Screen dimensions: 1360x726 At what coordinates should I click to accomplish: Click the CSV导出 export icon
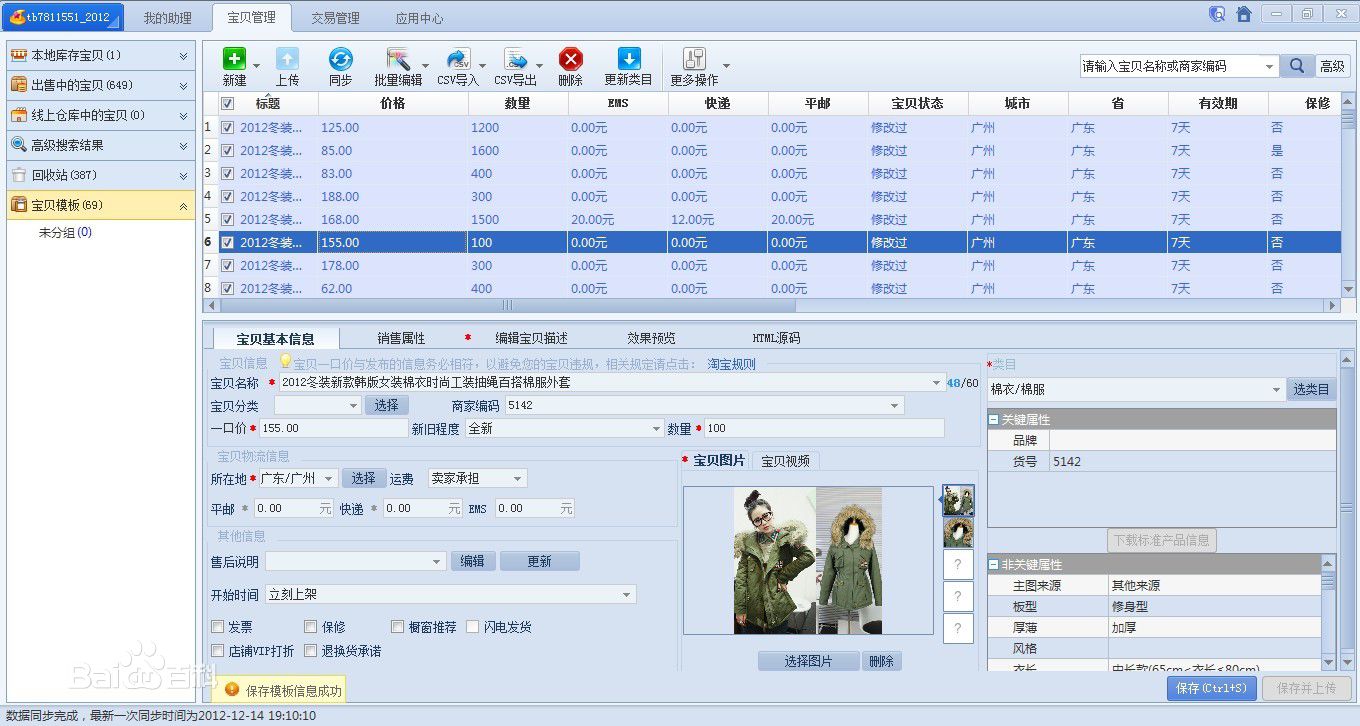(x=515, y=59)
